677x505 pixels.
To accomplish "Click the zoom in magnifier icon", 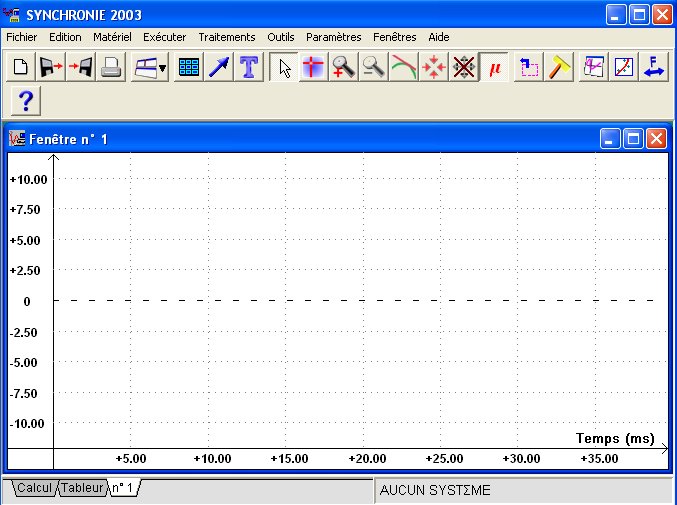I will point(344,68).
